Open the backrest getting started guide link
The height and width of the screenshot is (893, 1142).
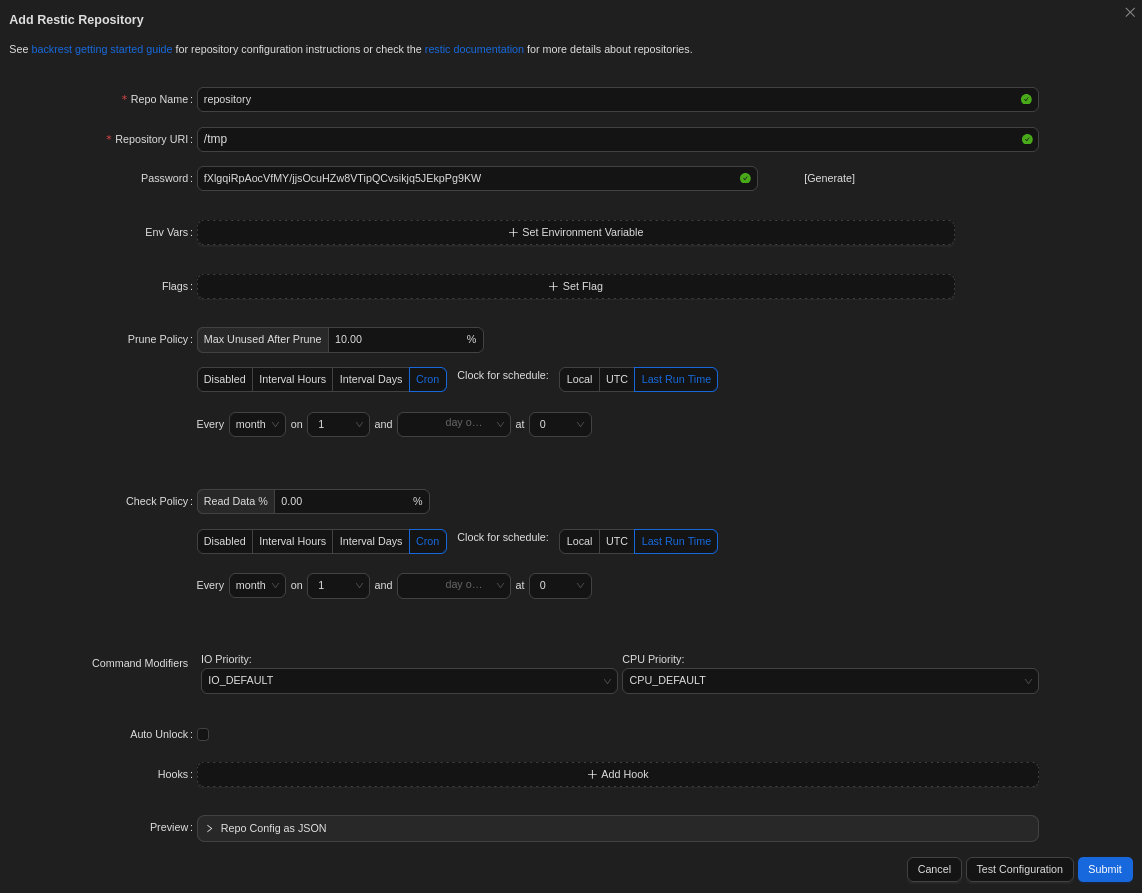click(x=102, y=49)
